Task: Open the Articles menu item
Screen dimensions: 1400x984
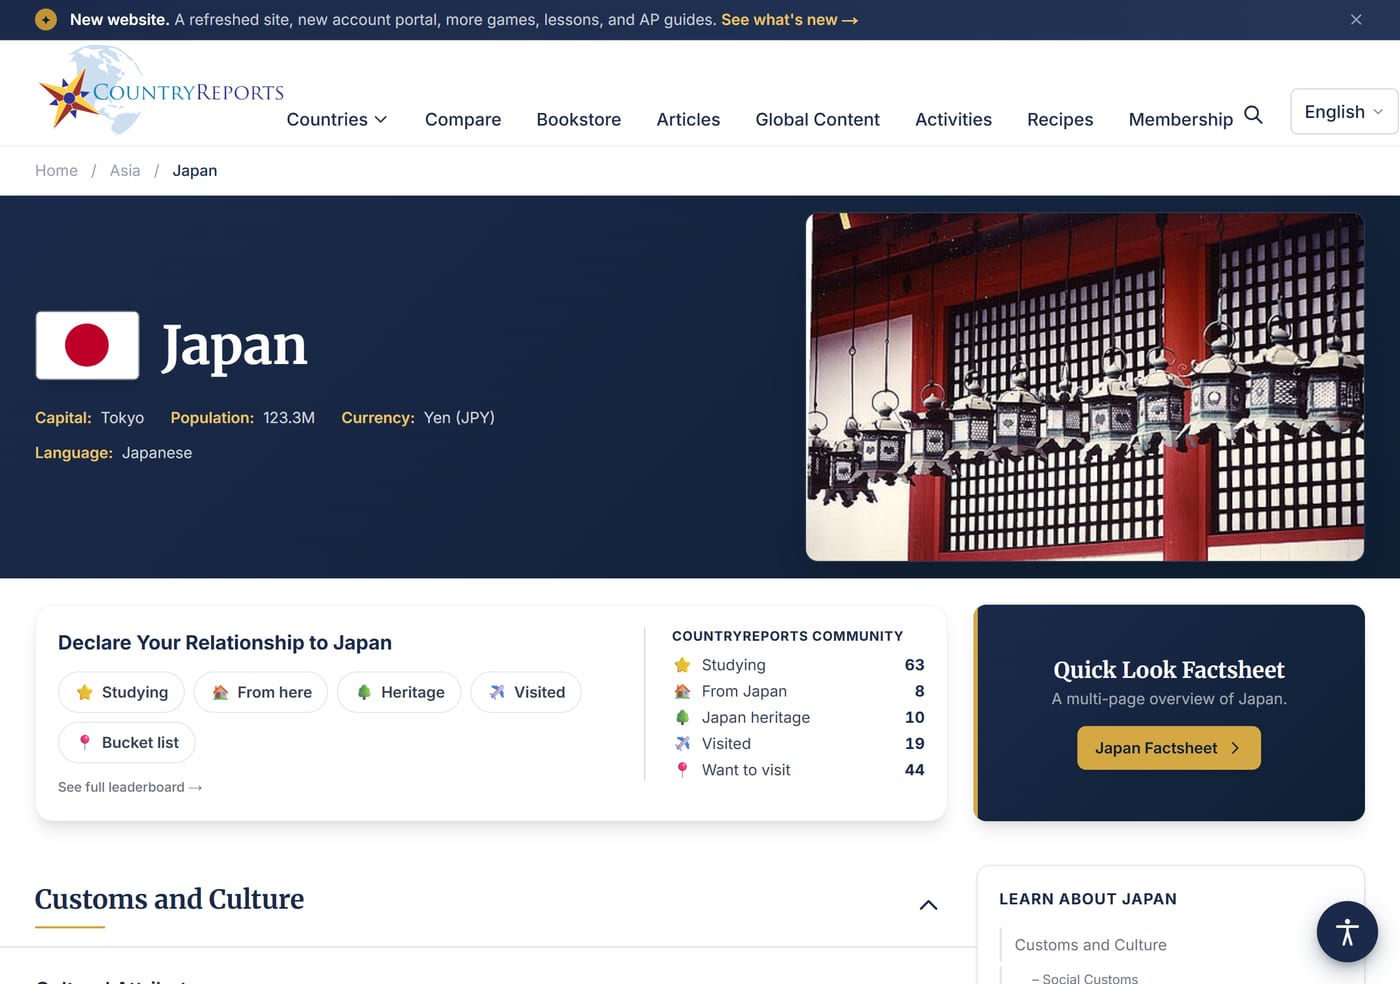Action: 688,119
